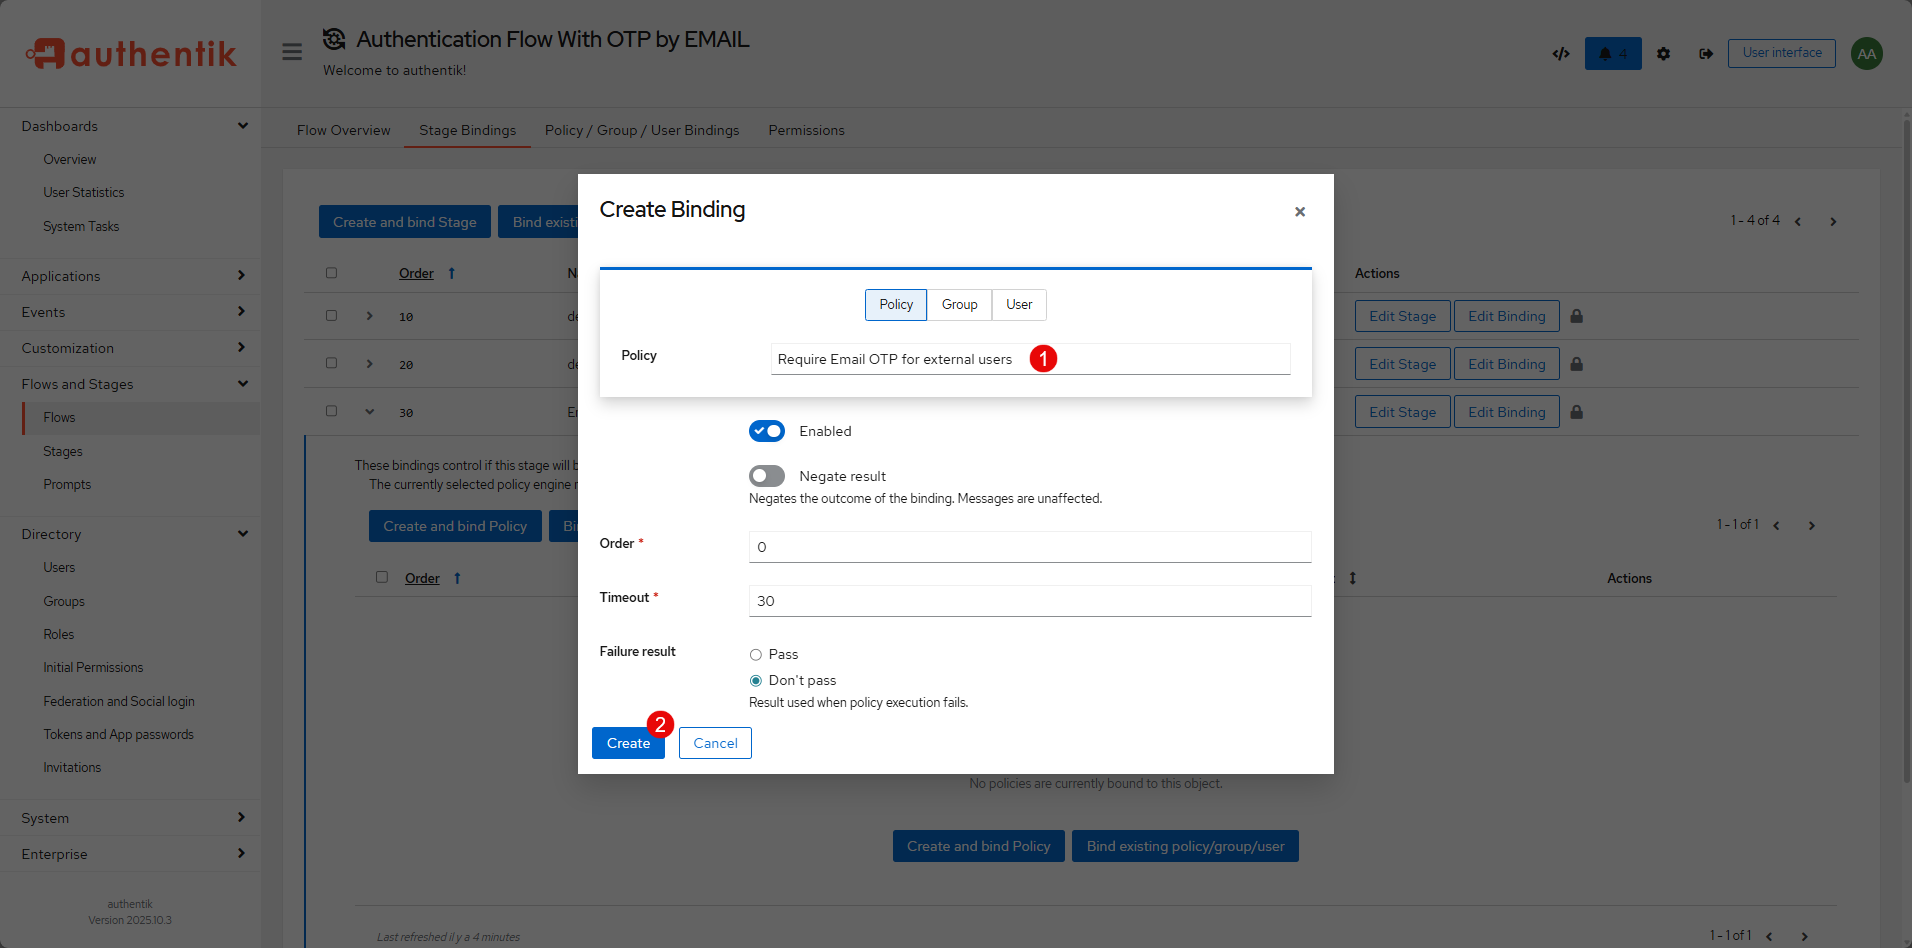This screenshot has height=948, width=1912.
Task: Expand the Applications sidebar section
Action: pyautogui.click(x=130, y=276)
